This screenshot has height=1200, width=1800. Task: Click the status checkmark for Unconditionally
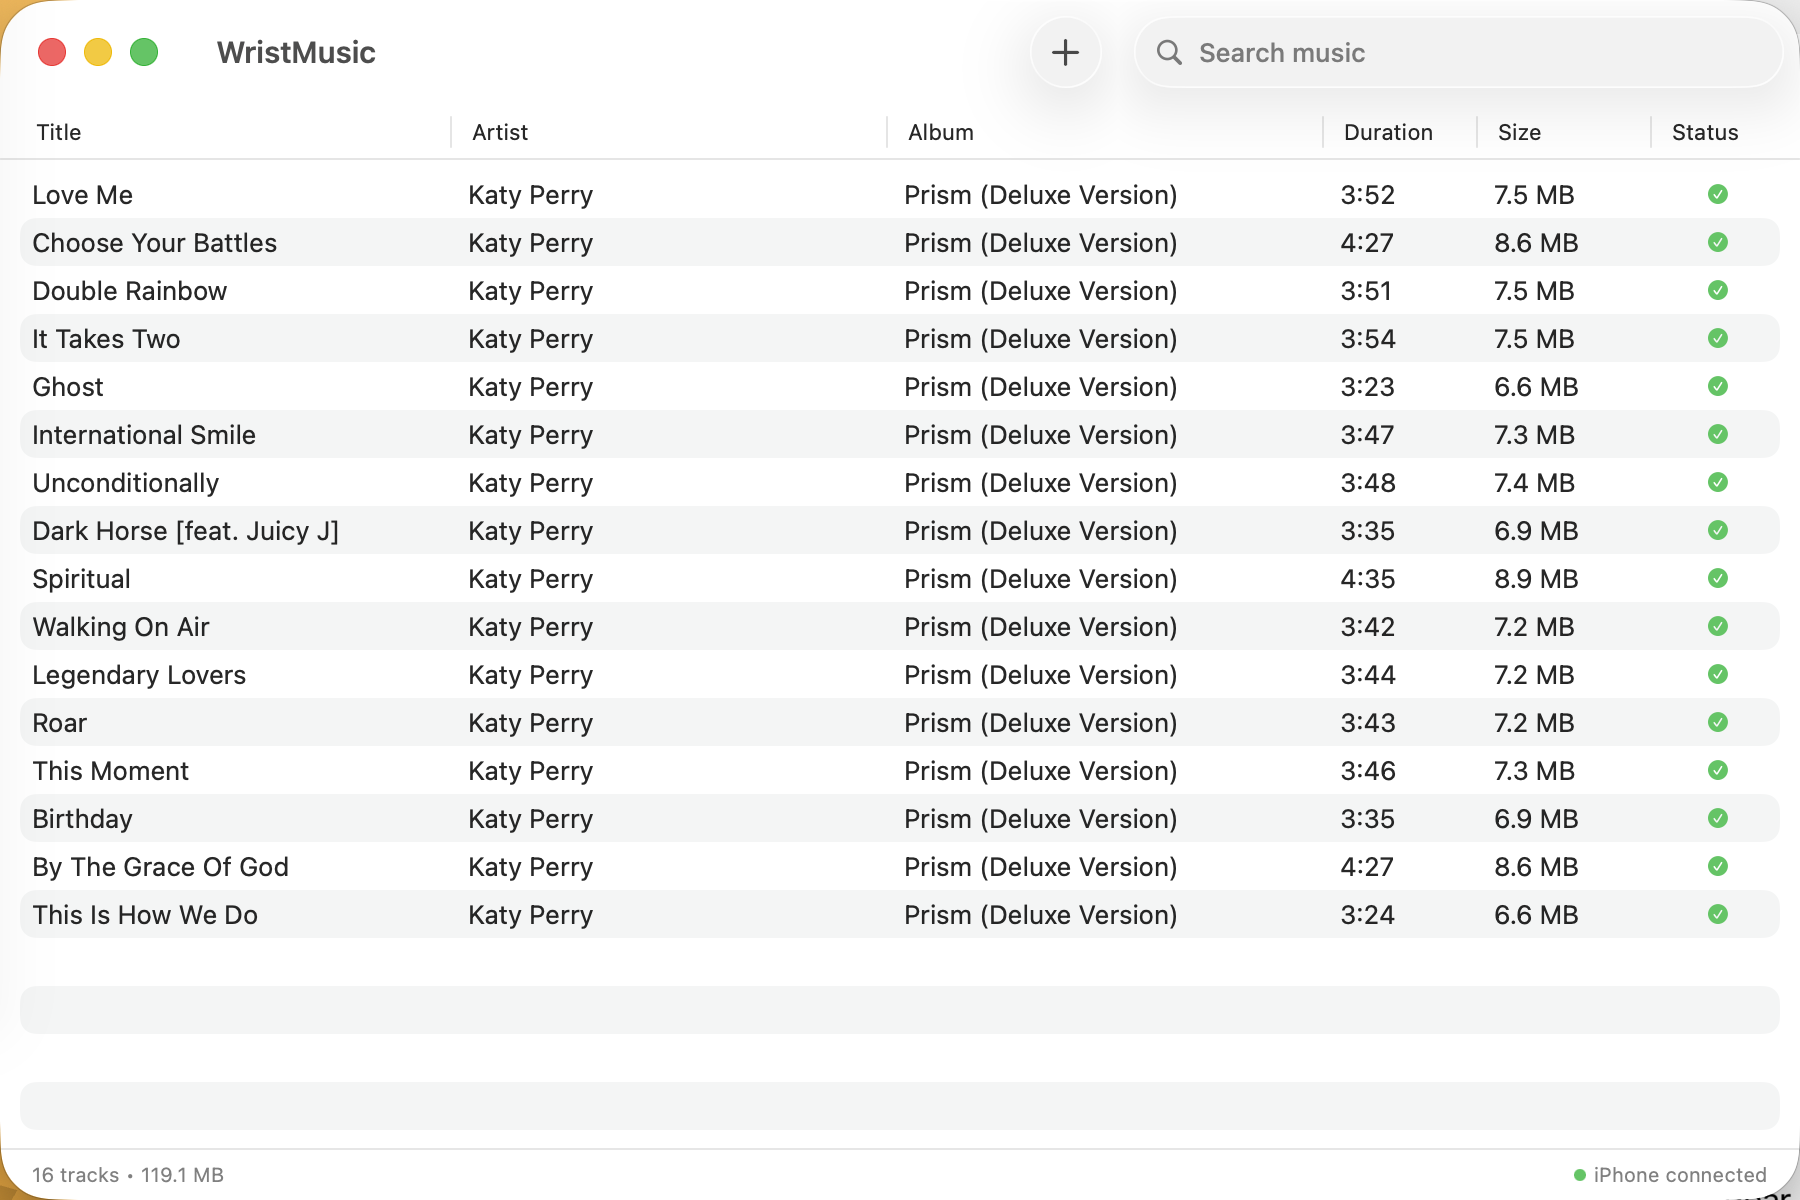1717,482
